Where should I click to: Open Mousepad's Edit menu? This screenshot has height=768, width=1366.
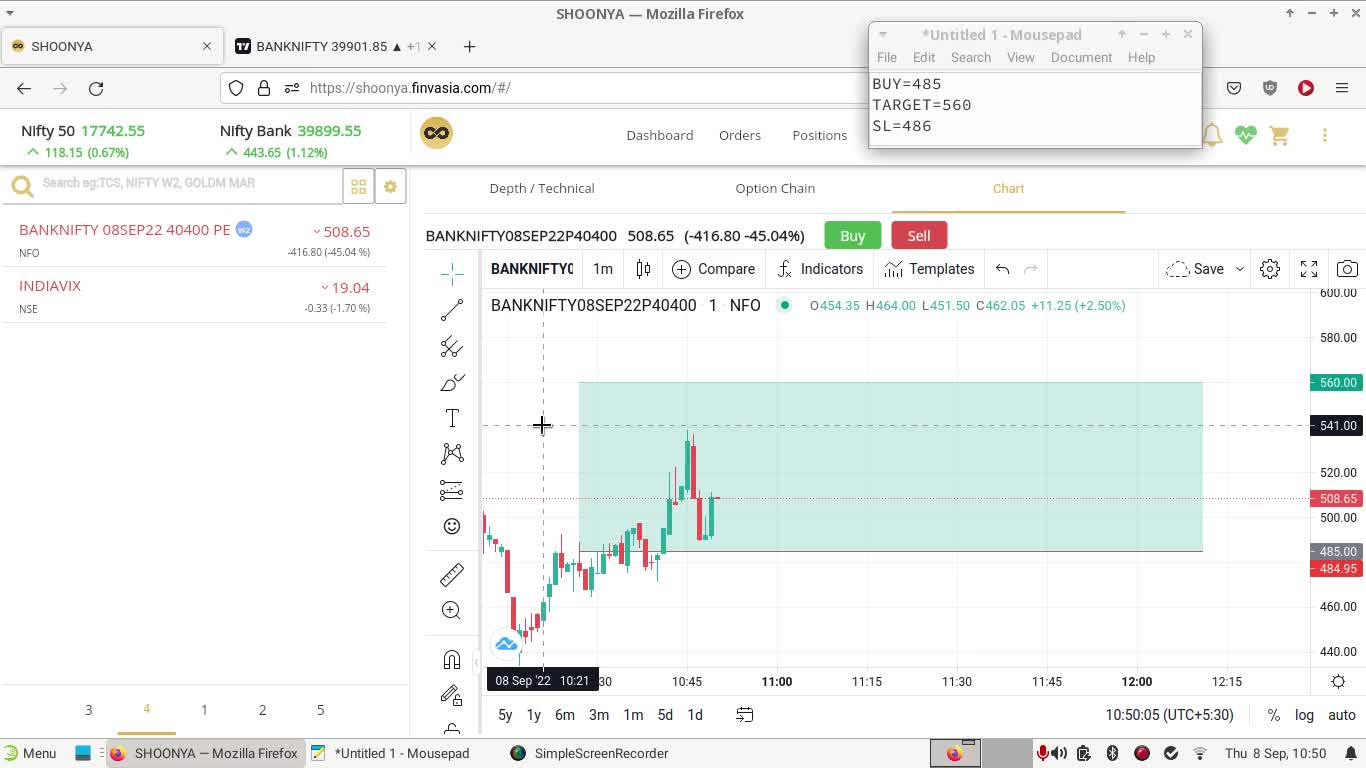(x=924, y=58)
